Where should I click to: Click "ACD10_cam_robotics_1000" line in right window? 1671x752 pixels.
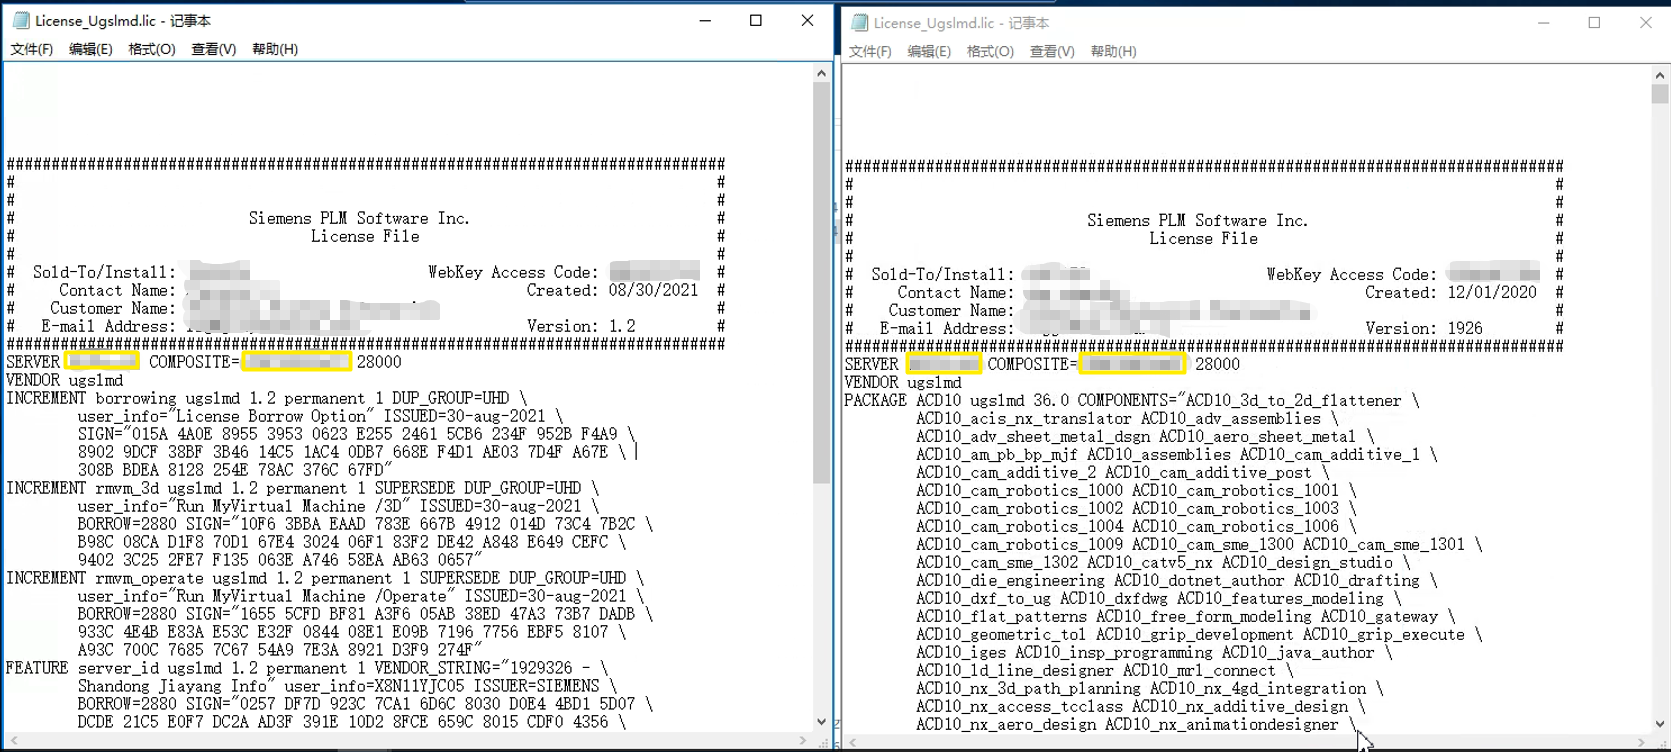pos(1136,490)
